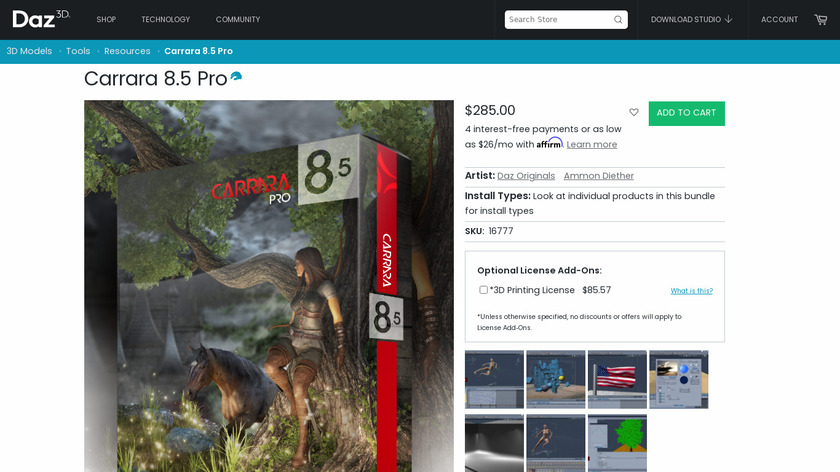Screen dimensions: 840x472
Task: Open the shopping cart icon
Action: (821, 20)
